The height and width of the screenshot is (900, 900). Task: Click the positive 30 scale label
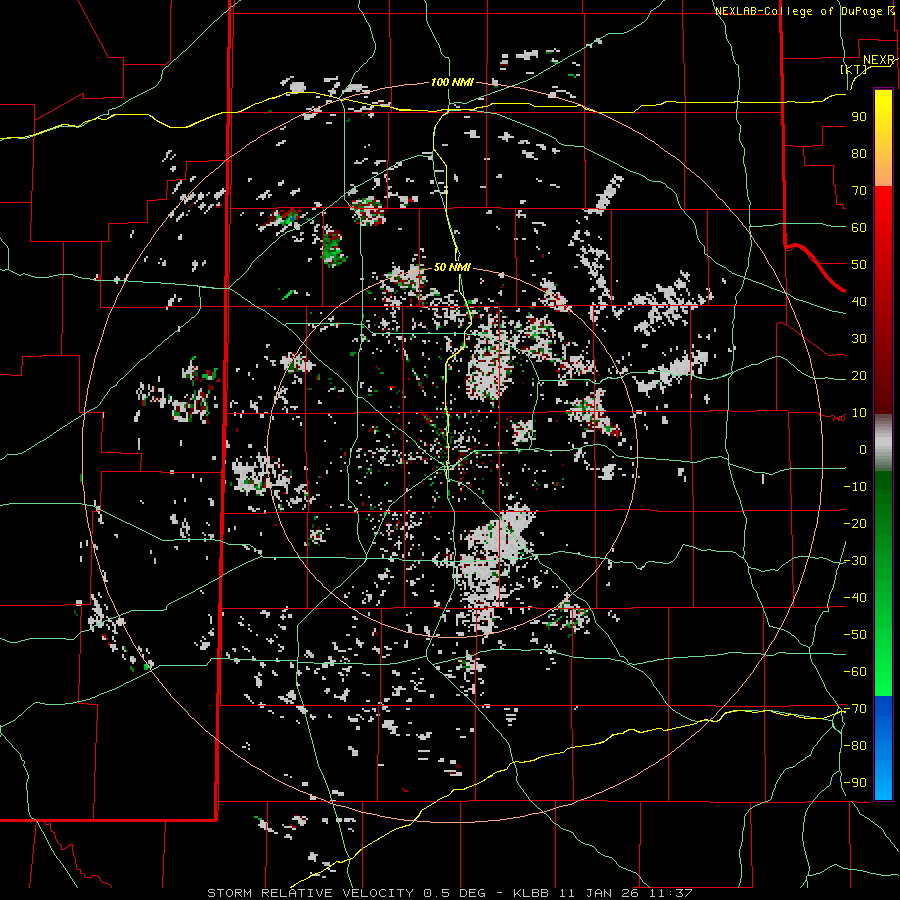click(859, 339)
